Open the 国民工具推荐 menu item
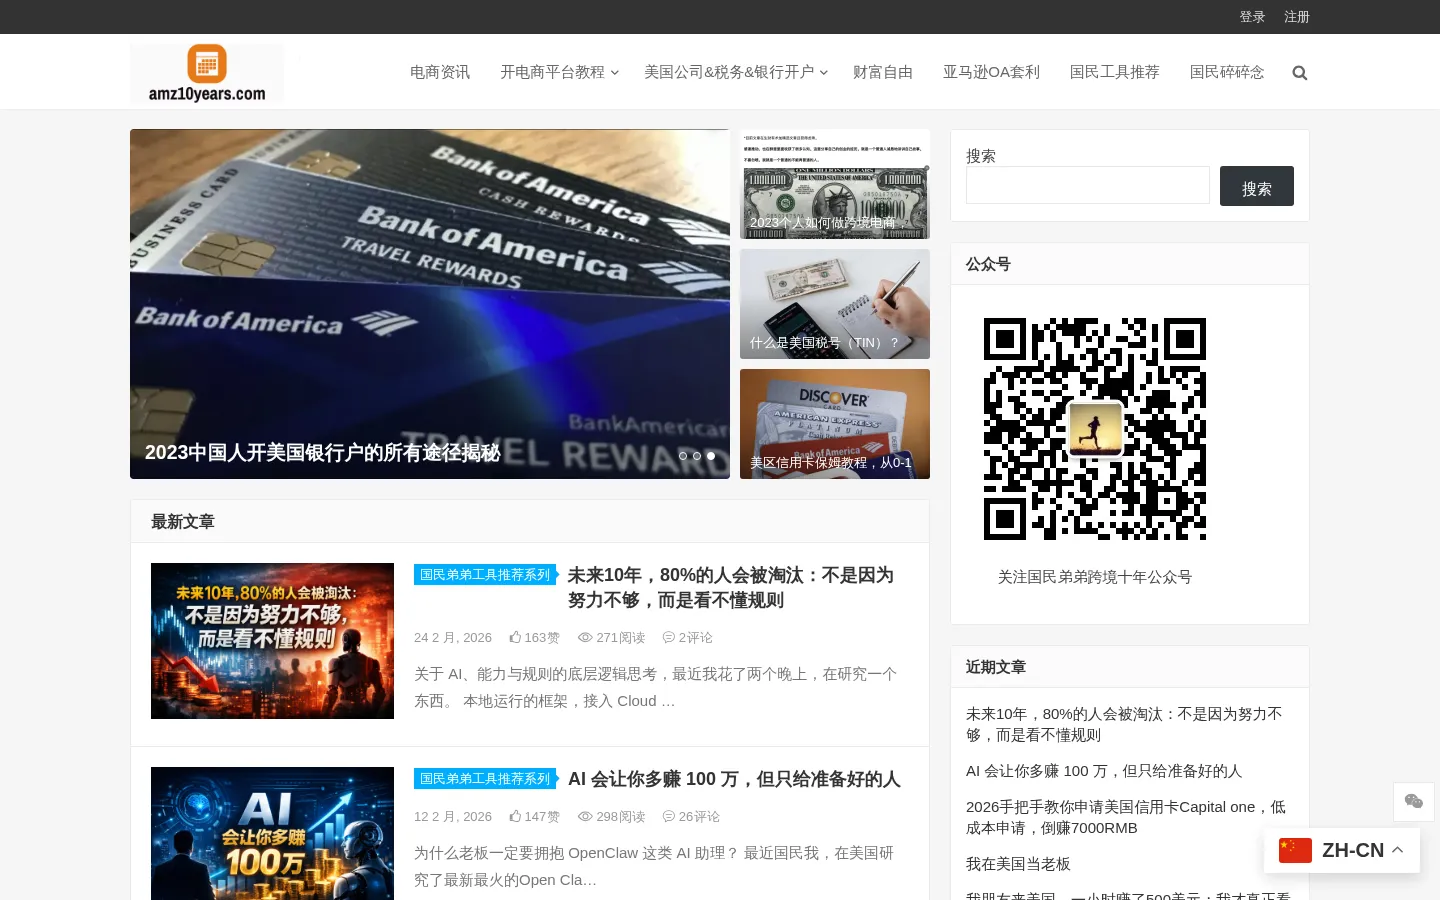The width and height of the screenshot is (1440, 900). (x=1114, y=72)
